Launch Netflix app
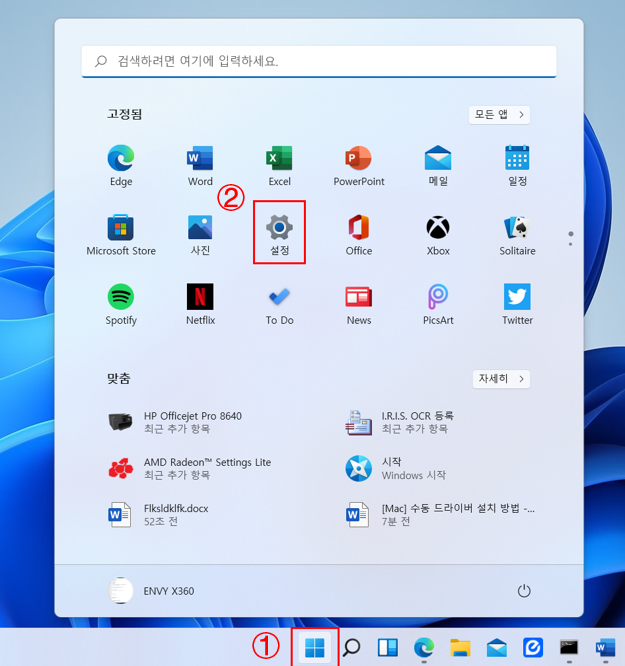Screen dimensions: 625x666 [x=200, y=304]
